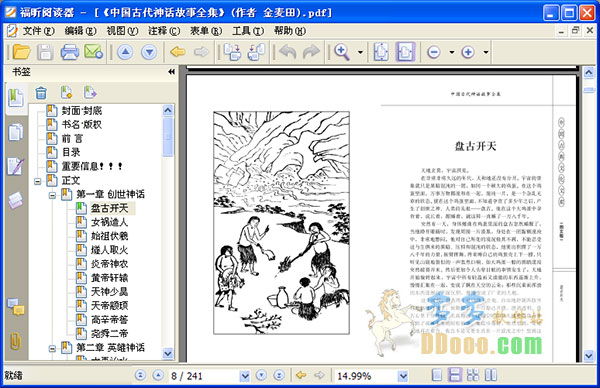Go to next page with down arrow

click(x=149, y=52)
